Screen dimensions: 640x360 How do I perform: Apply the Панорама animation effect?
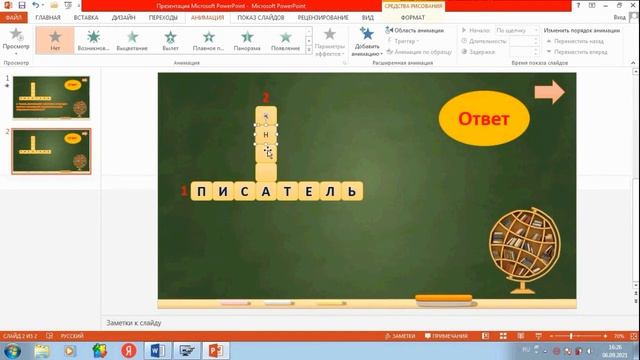point(247,40)
